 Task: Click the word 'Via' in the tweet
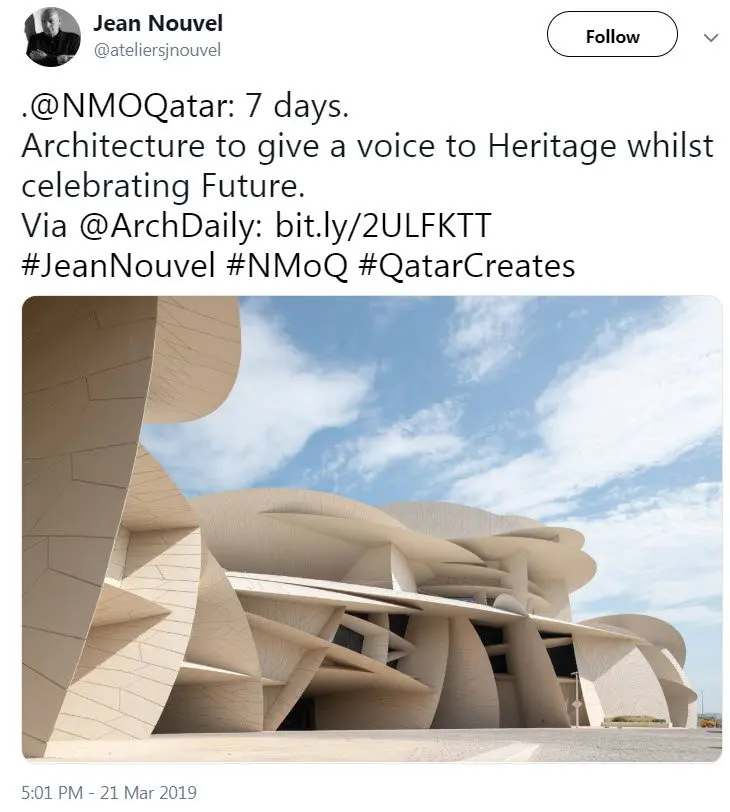44,225
